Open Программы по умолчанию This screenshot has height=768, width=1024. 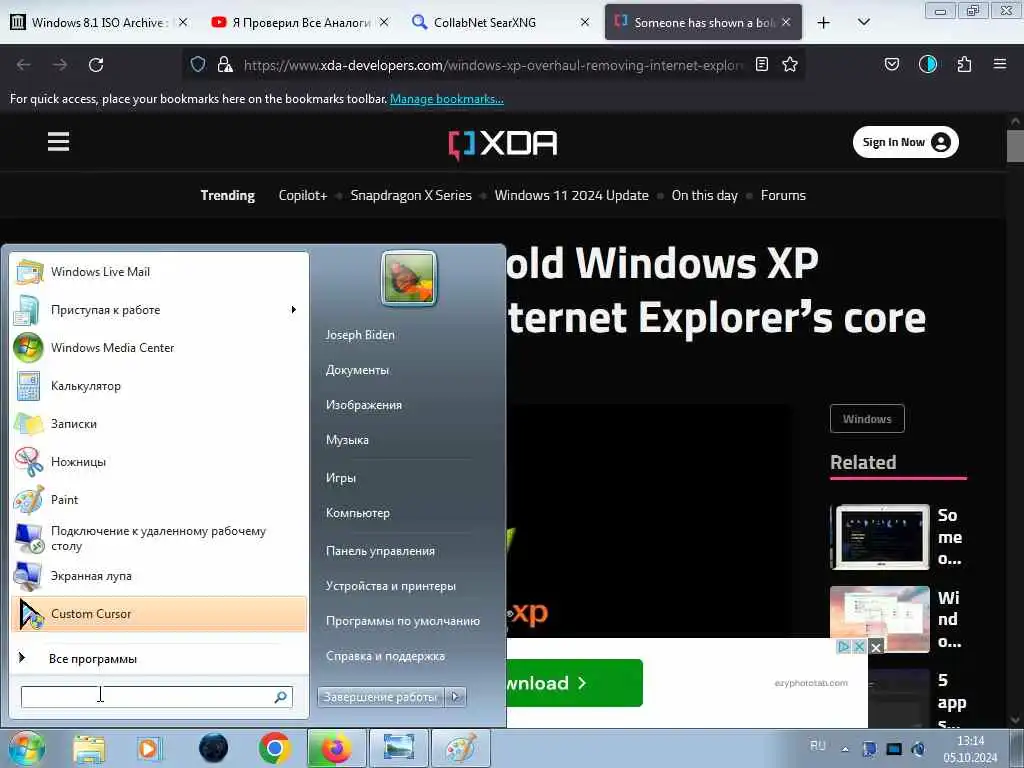click(403, 621)
